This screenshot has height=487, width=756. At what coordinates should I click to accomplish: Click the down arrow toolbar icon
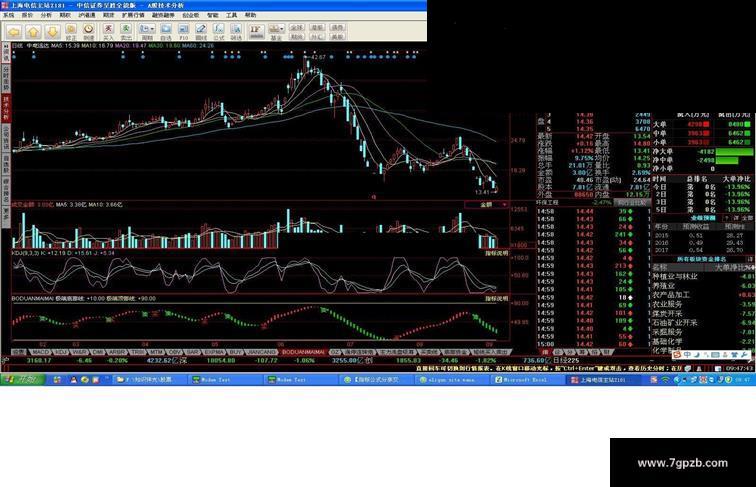[52, 32]
